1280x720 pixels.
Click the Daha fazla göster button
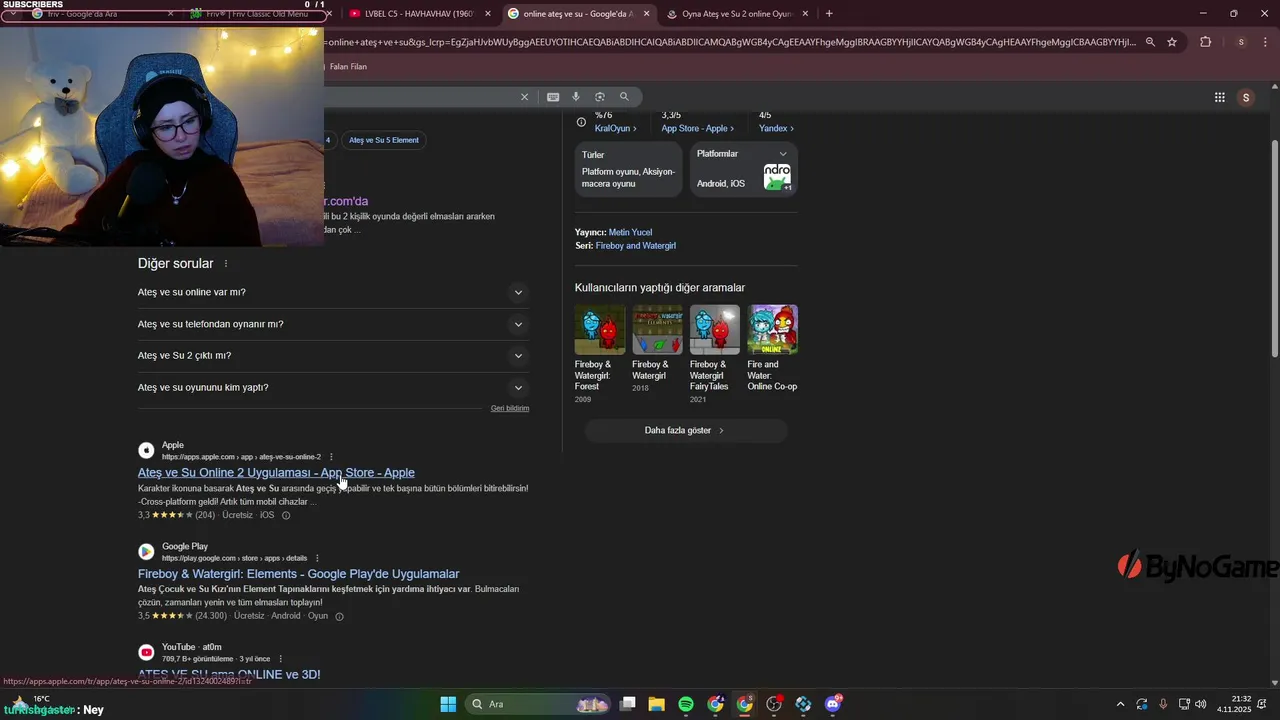[686, 431]
